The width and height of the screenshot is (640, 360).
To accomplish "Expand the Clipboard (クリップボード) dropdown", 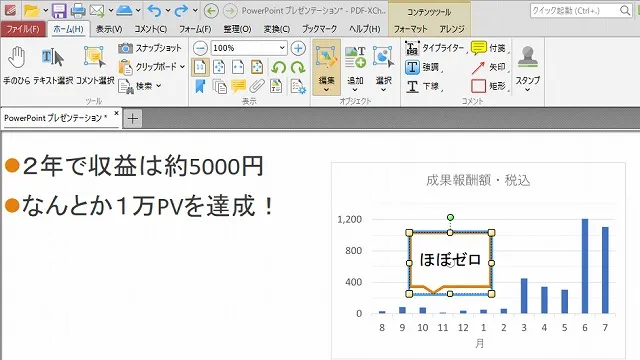I will click(182, 67).
